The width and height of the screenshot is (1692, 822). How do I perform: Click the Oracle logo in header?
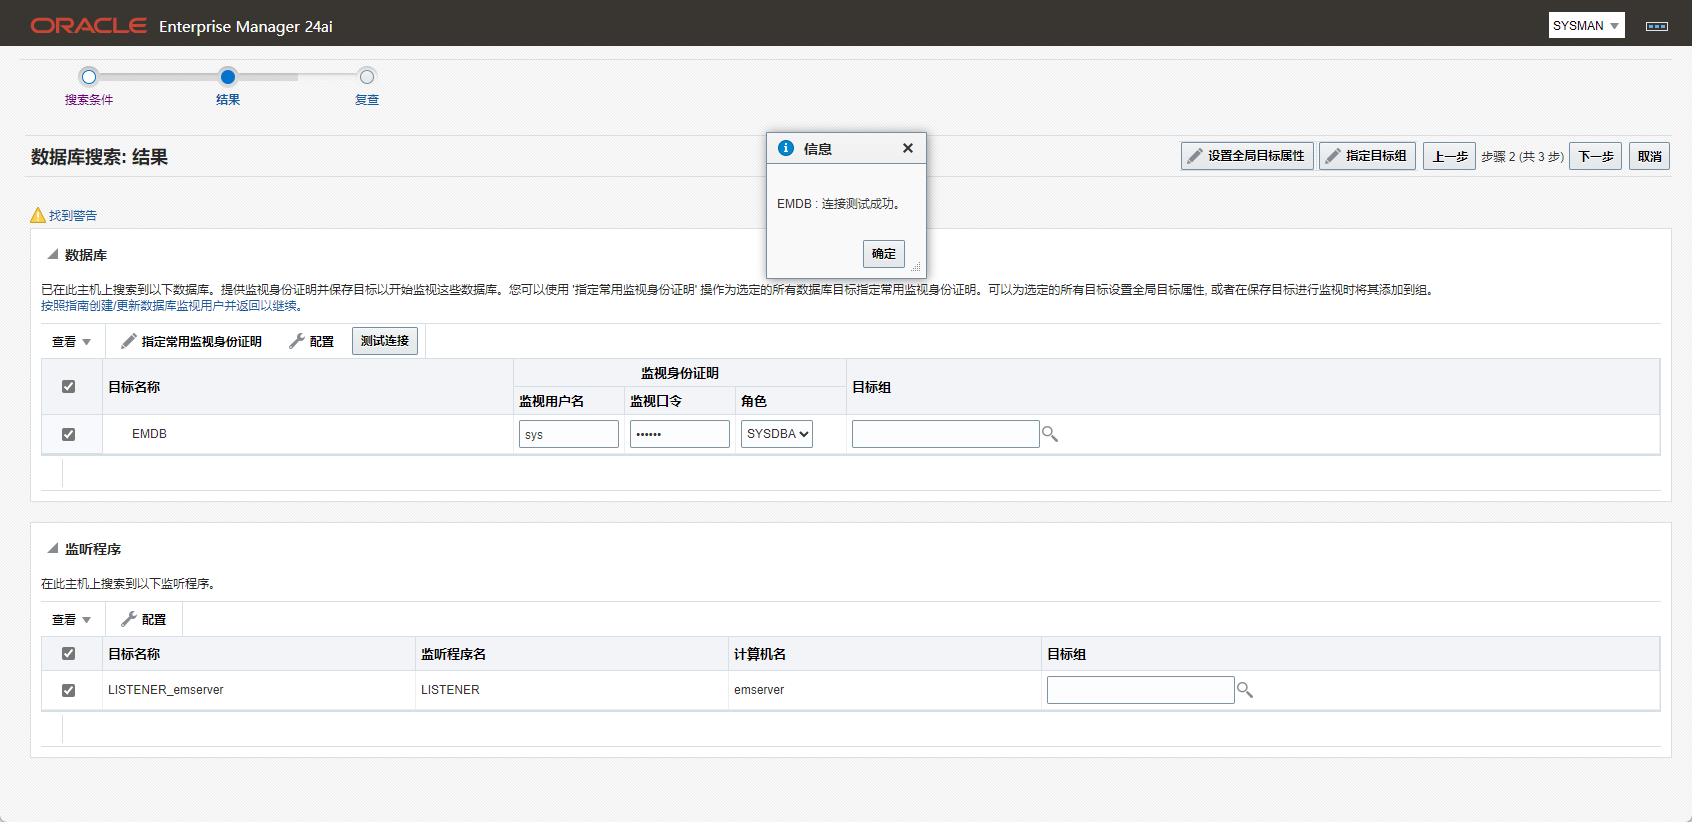click(x=89, y=26)
